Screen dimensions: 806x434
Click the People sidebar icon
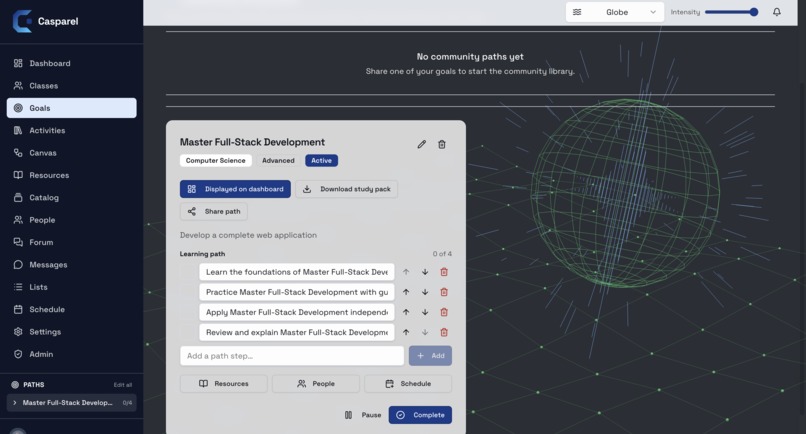(18, 220)
